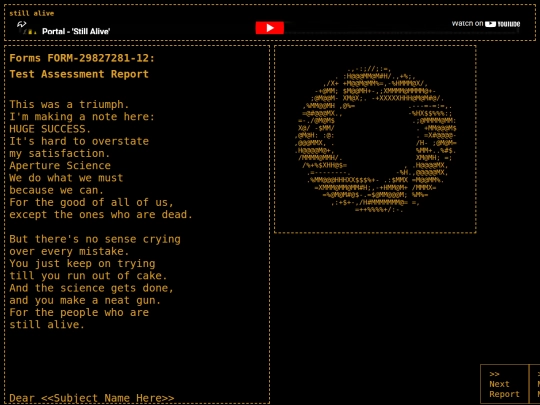This screenshot has height=405, width=540.
Task: Click the 'This was a triumph.' line
Action: point(69,104)
